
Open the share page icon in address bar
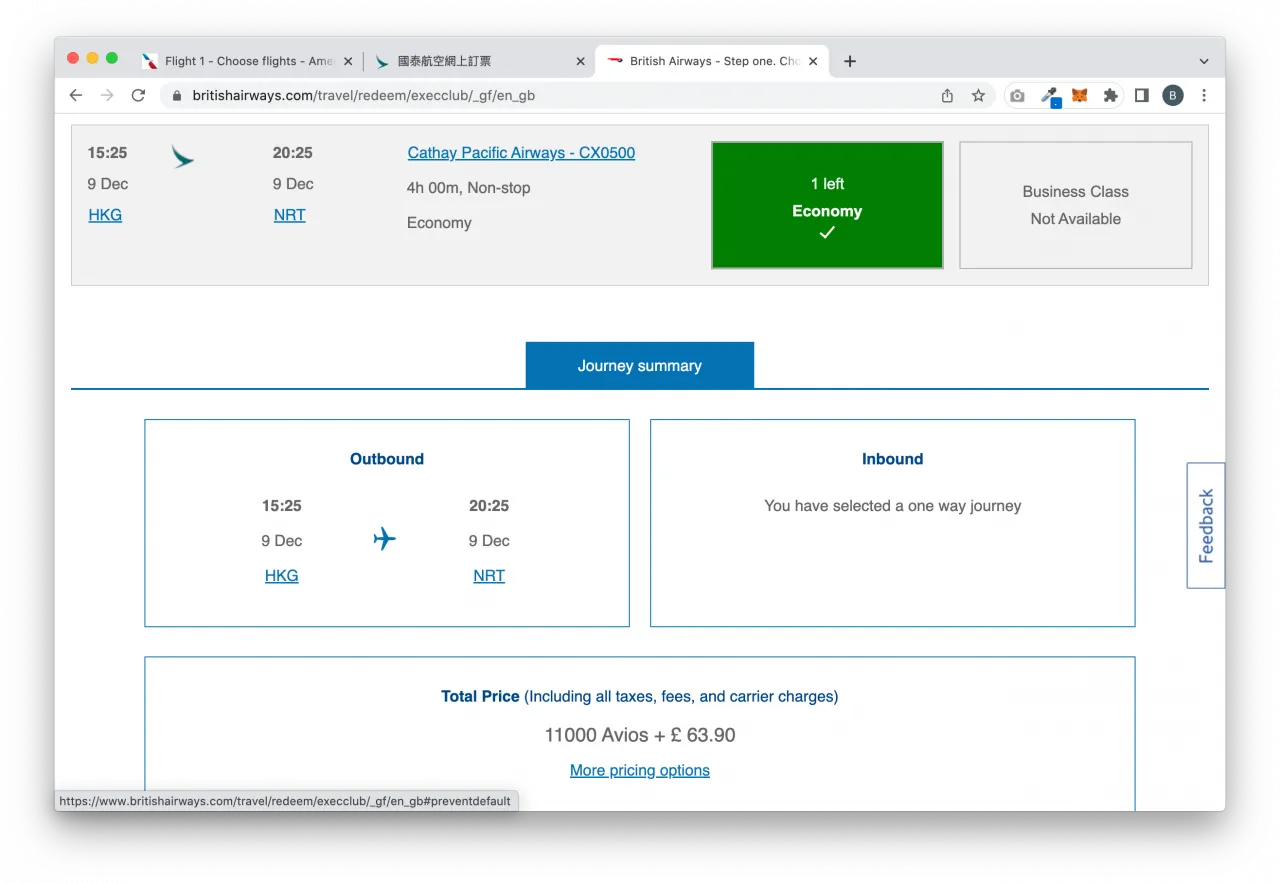947,96
